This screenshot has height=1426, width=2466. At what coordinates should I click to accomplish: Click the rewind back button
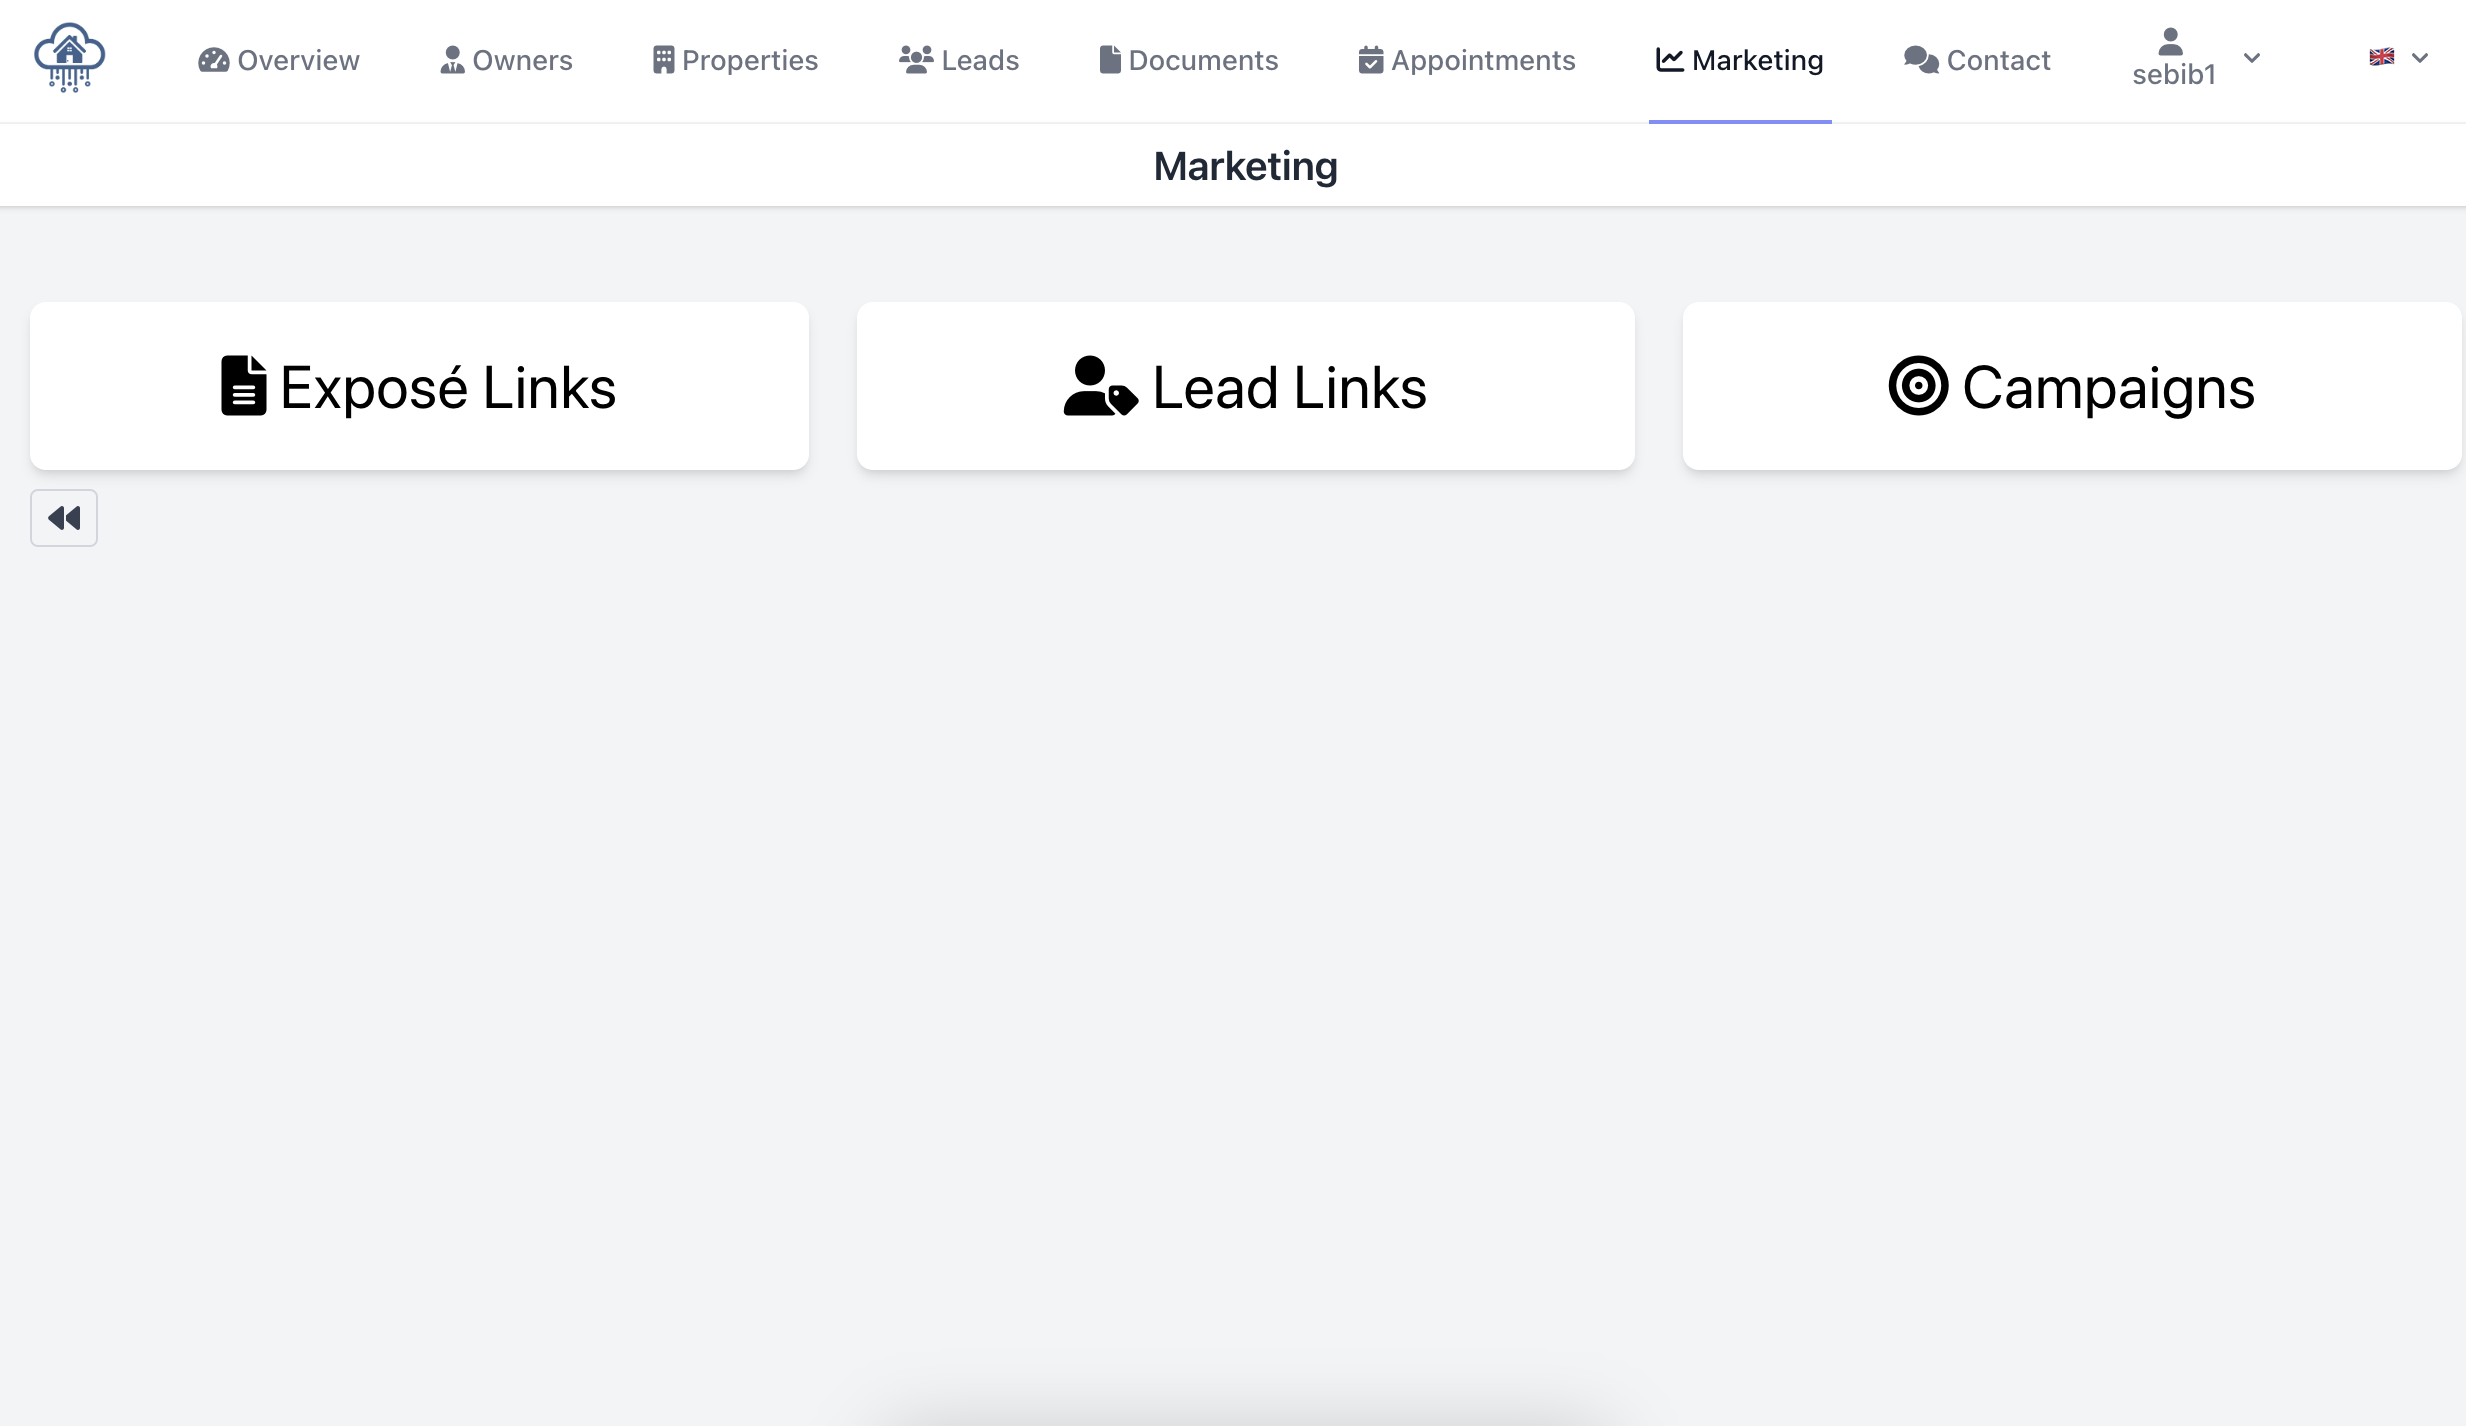point(64,518)
